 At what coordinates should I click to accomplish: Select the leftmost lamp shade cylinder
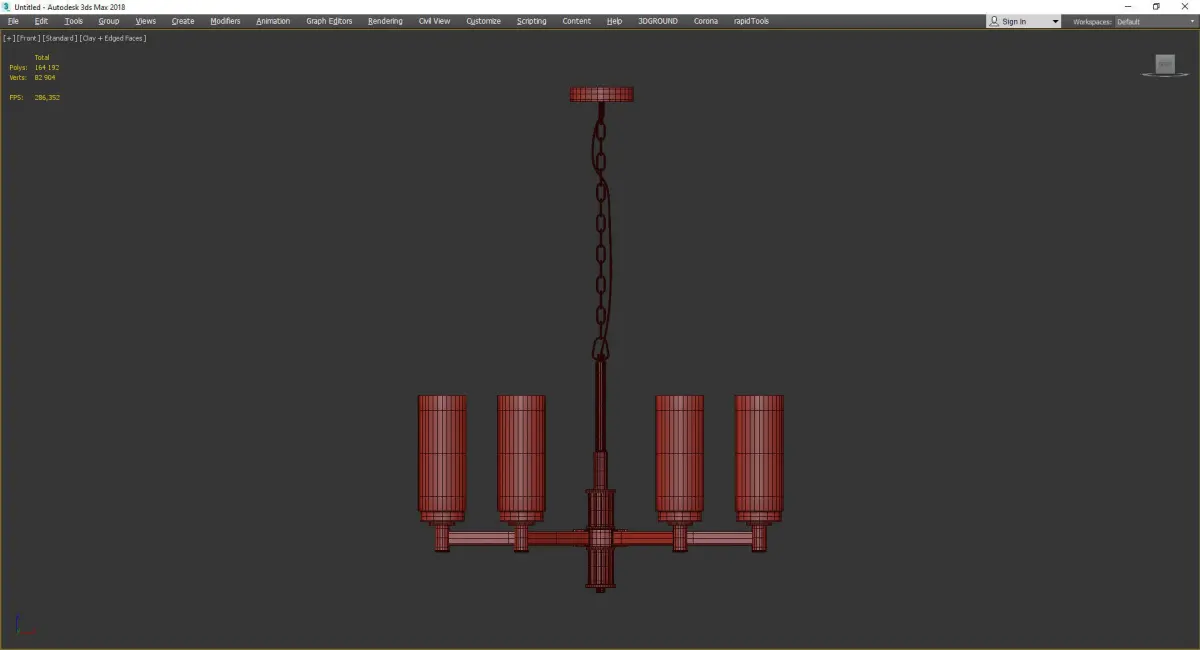click(442, 452)
